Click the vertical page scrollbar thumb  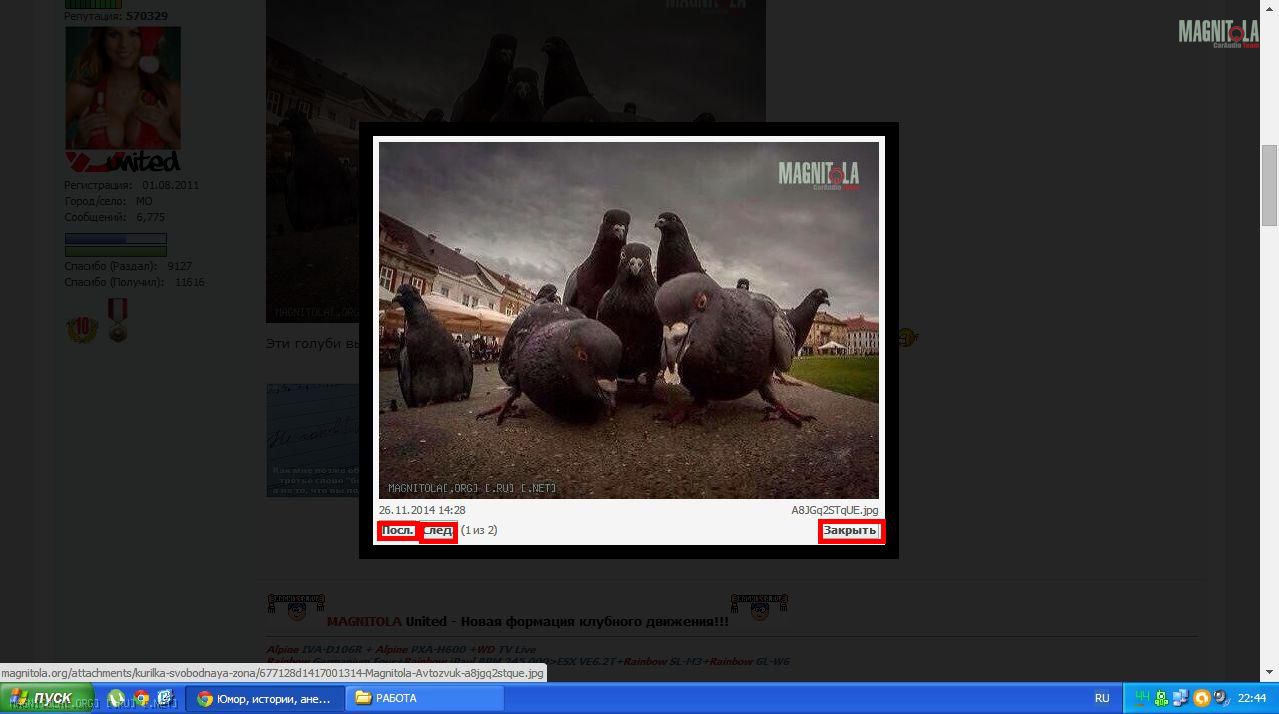[1269, 185]
